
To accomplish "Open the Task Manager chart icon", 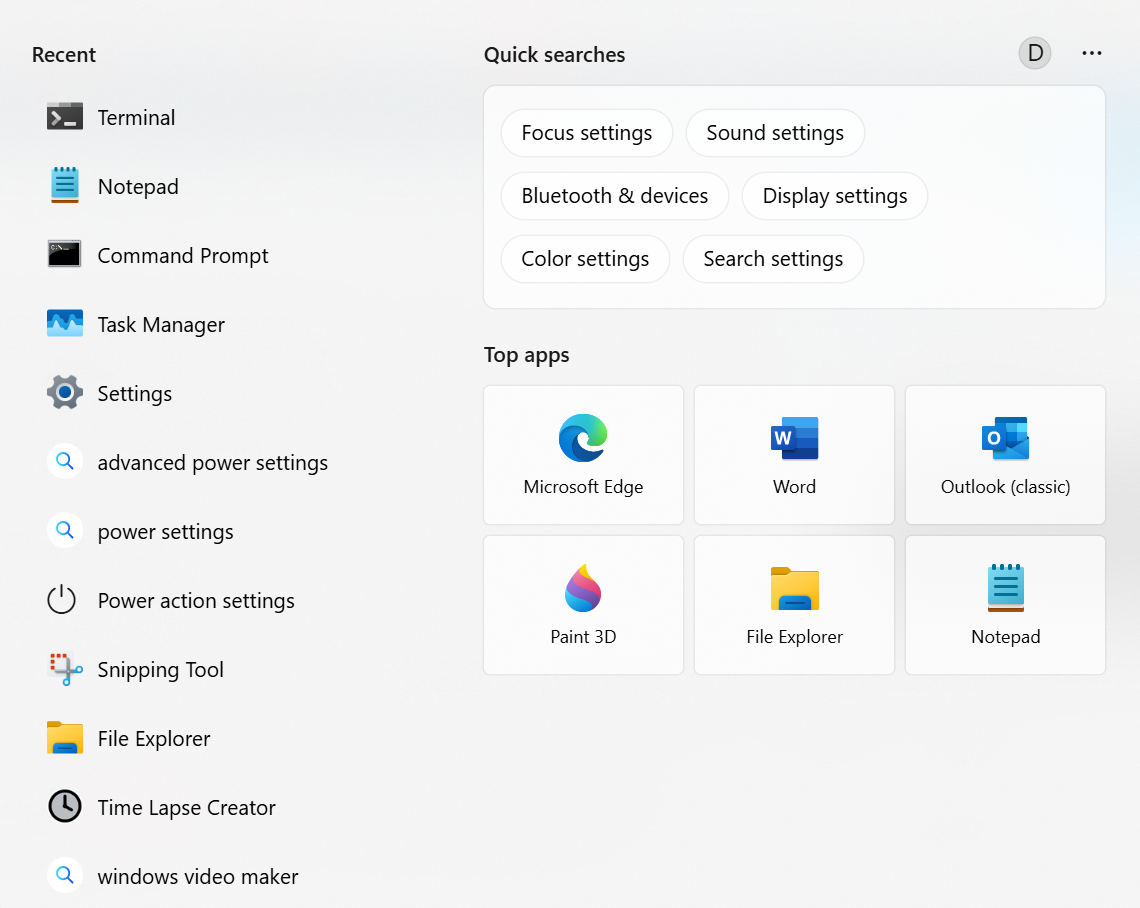I will pos(65,324).
